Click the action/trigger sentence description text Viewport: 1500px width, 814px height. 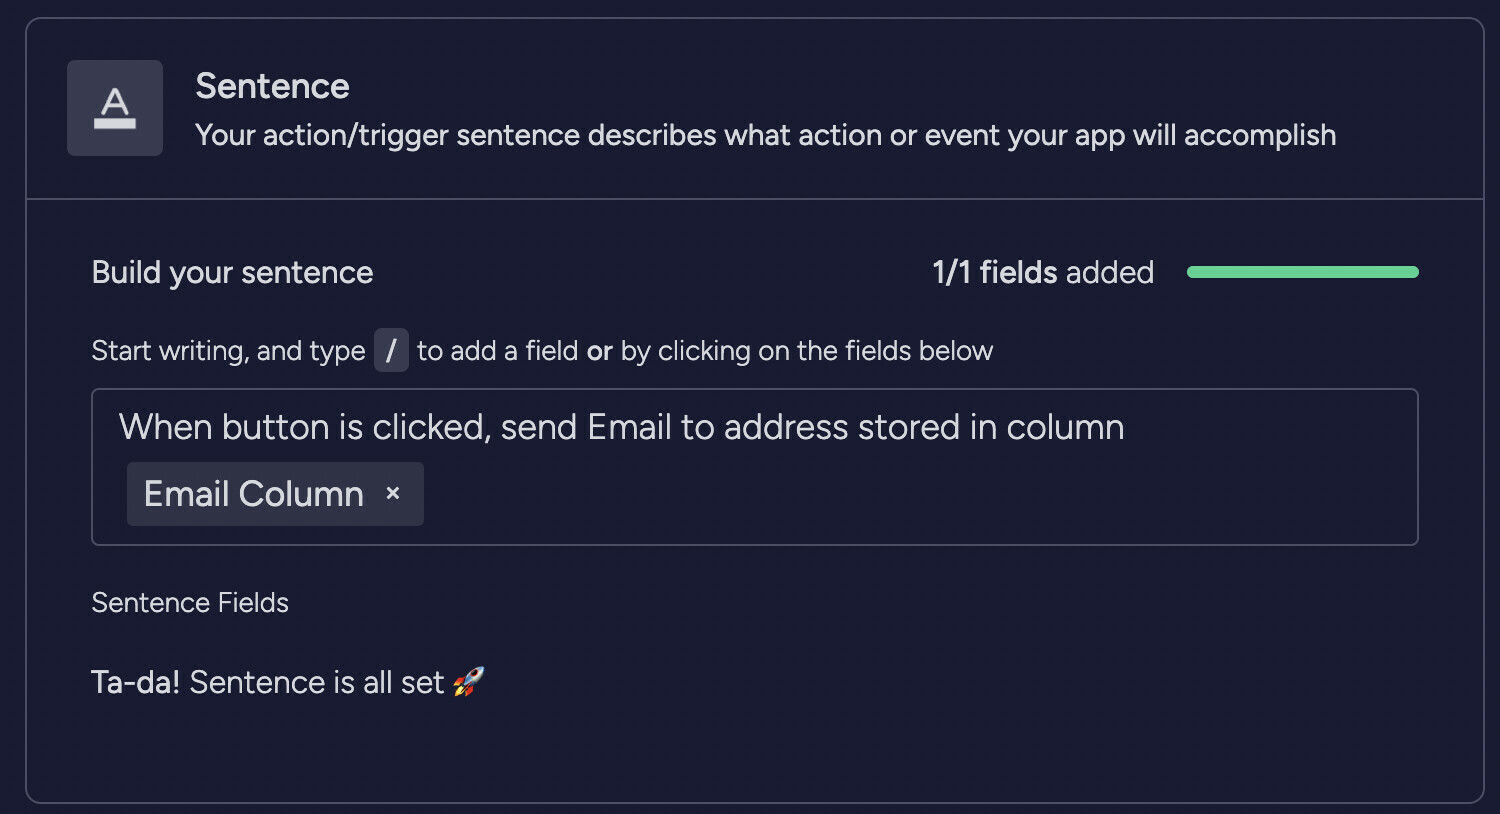click(765, 135)
